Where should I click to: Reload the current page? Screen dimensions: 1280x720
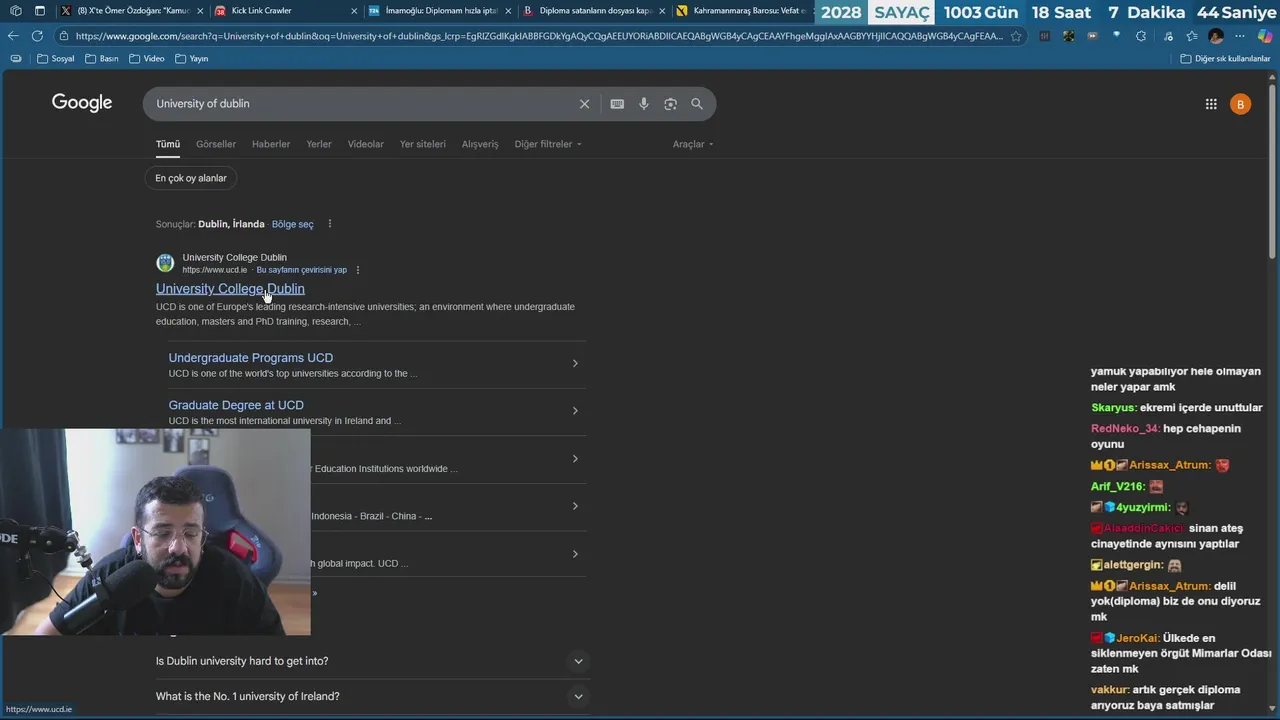click(x=37, y=36)
